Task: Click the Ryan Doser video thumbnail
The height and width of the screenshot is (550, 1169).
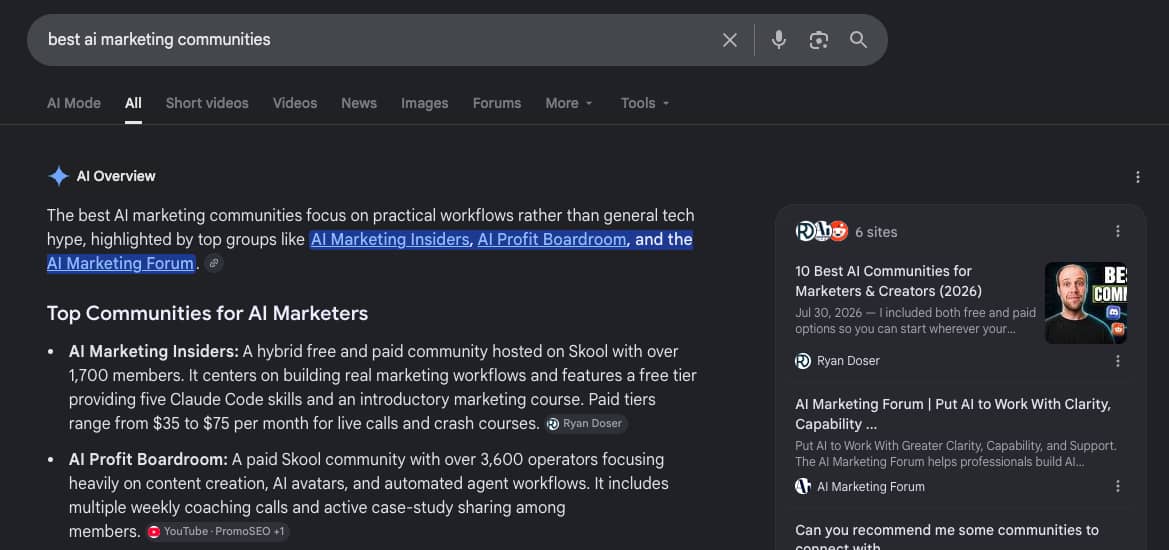Action: (1086, 303)
